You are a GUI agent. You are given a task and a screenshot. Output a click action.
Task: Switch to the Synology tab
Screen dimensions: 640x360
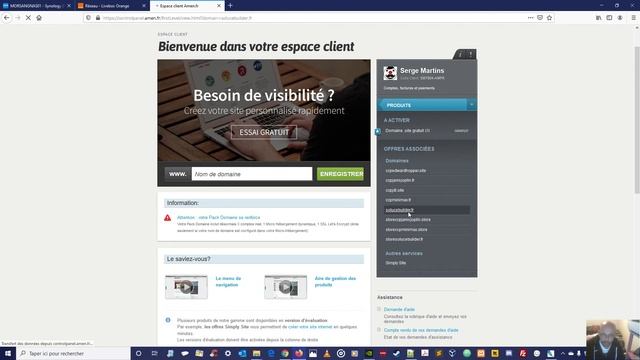click(37, 6)
